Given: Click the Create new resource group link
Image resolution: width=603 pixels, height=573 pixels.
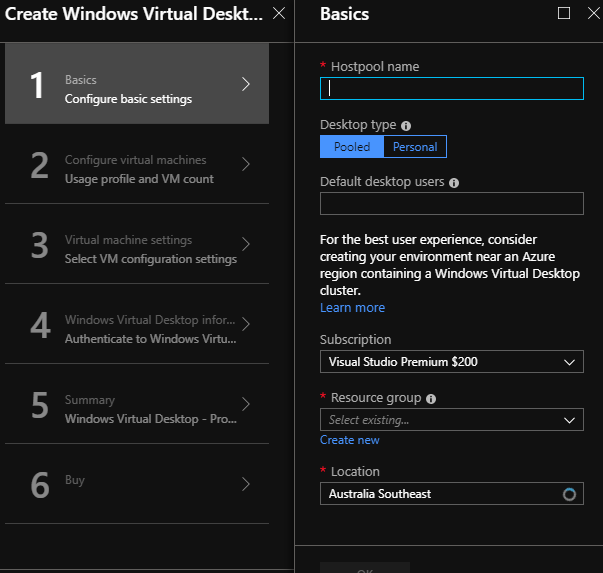Looking at the screenshot, I should coord(349,440).
